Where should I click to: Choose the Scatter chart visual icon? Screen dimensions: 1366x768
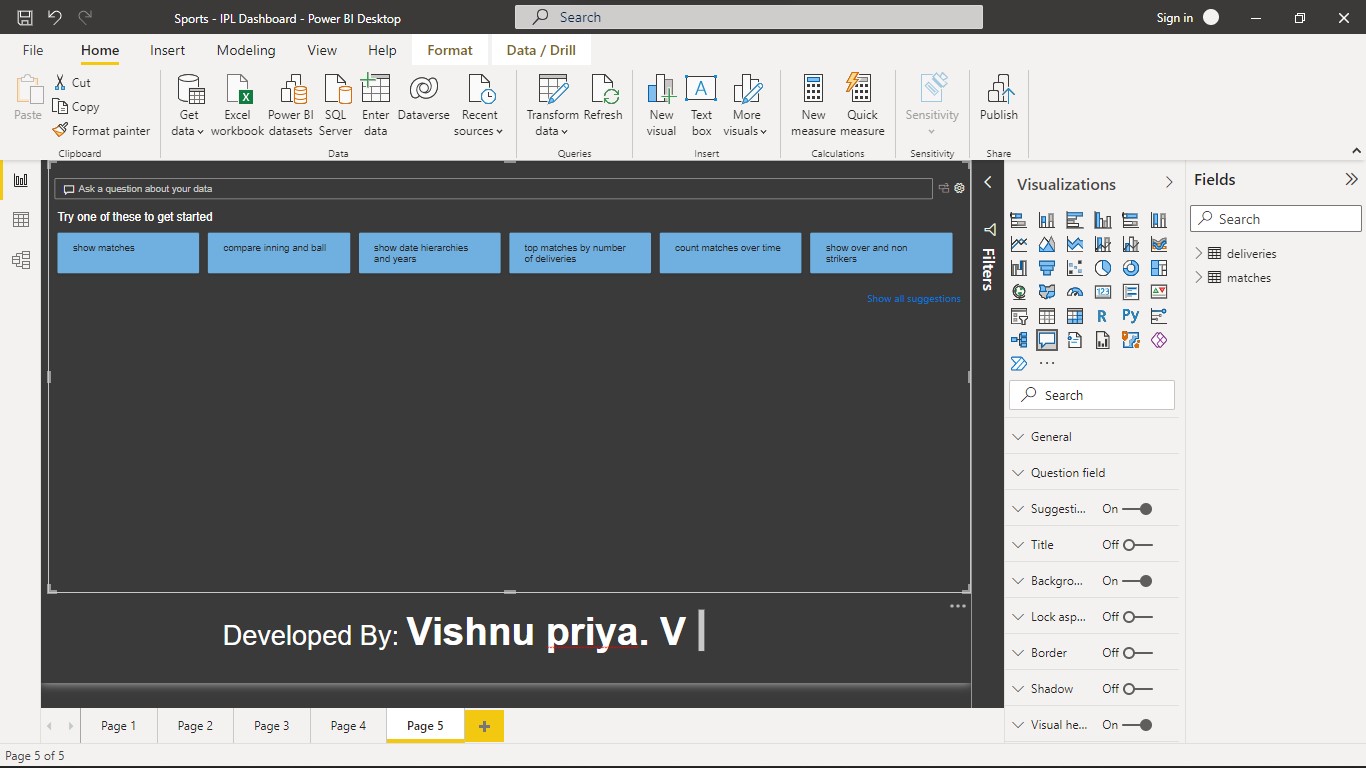1075,268
